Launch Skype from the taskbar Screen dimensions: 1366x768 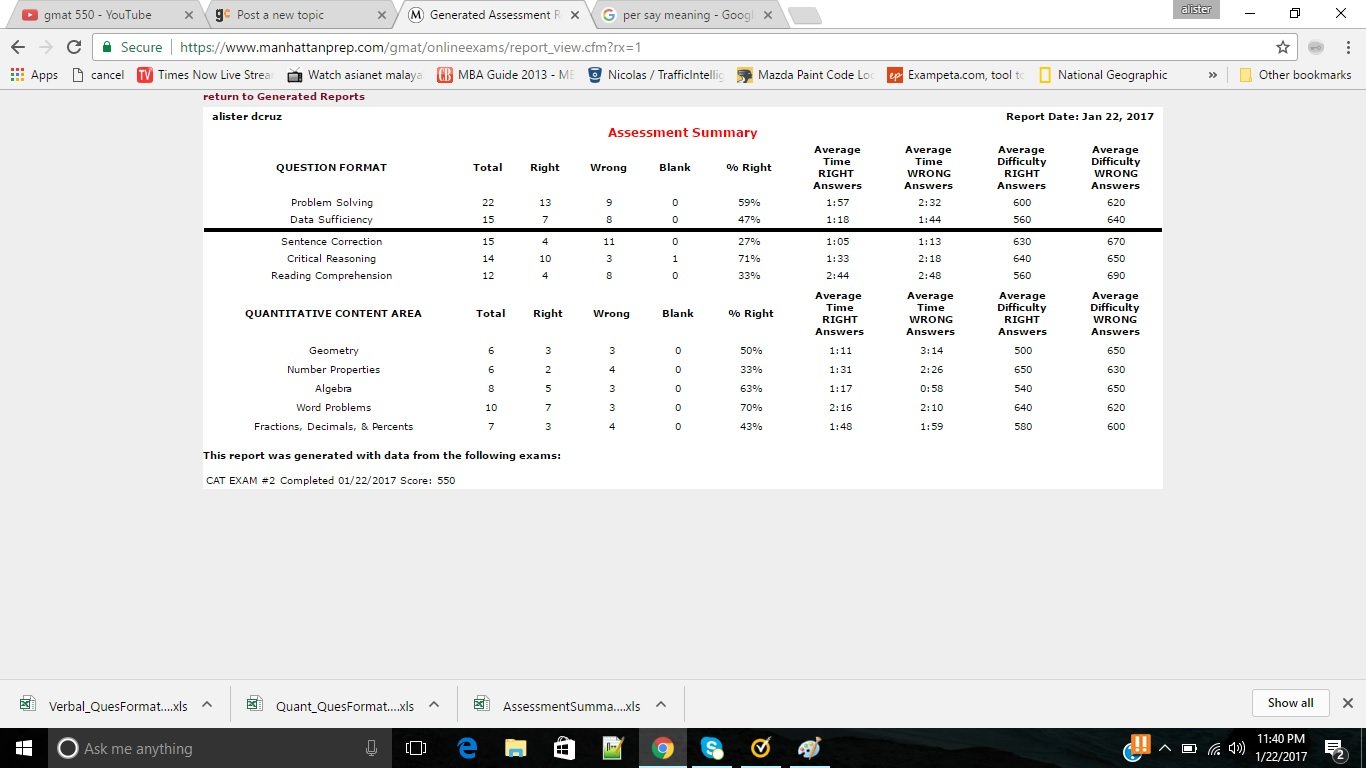click(711, 748)
